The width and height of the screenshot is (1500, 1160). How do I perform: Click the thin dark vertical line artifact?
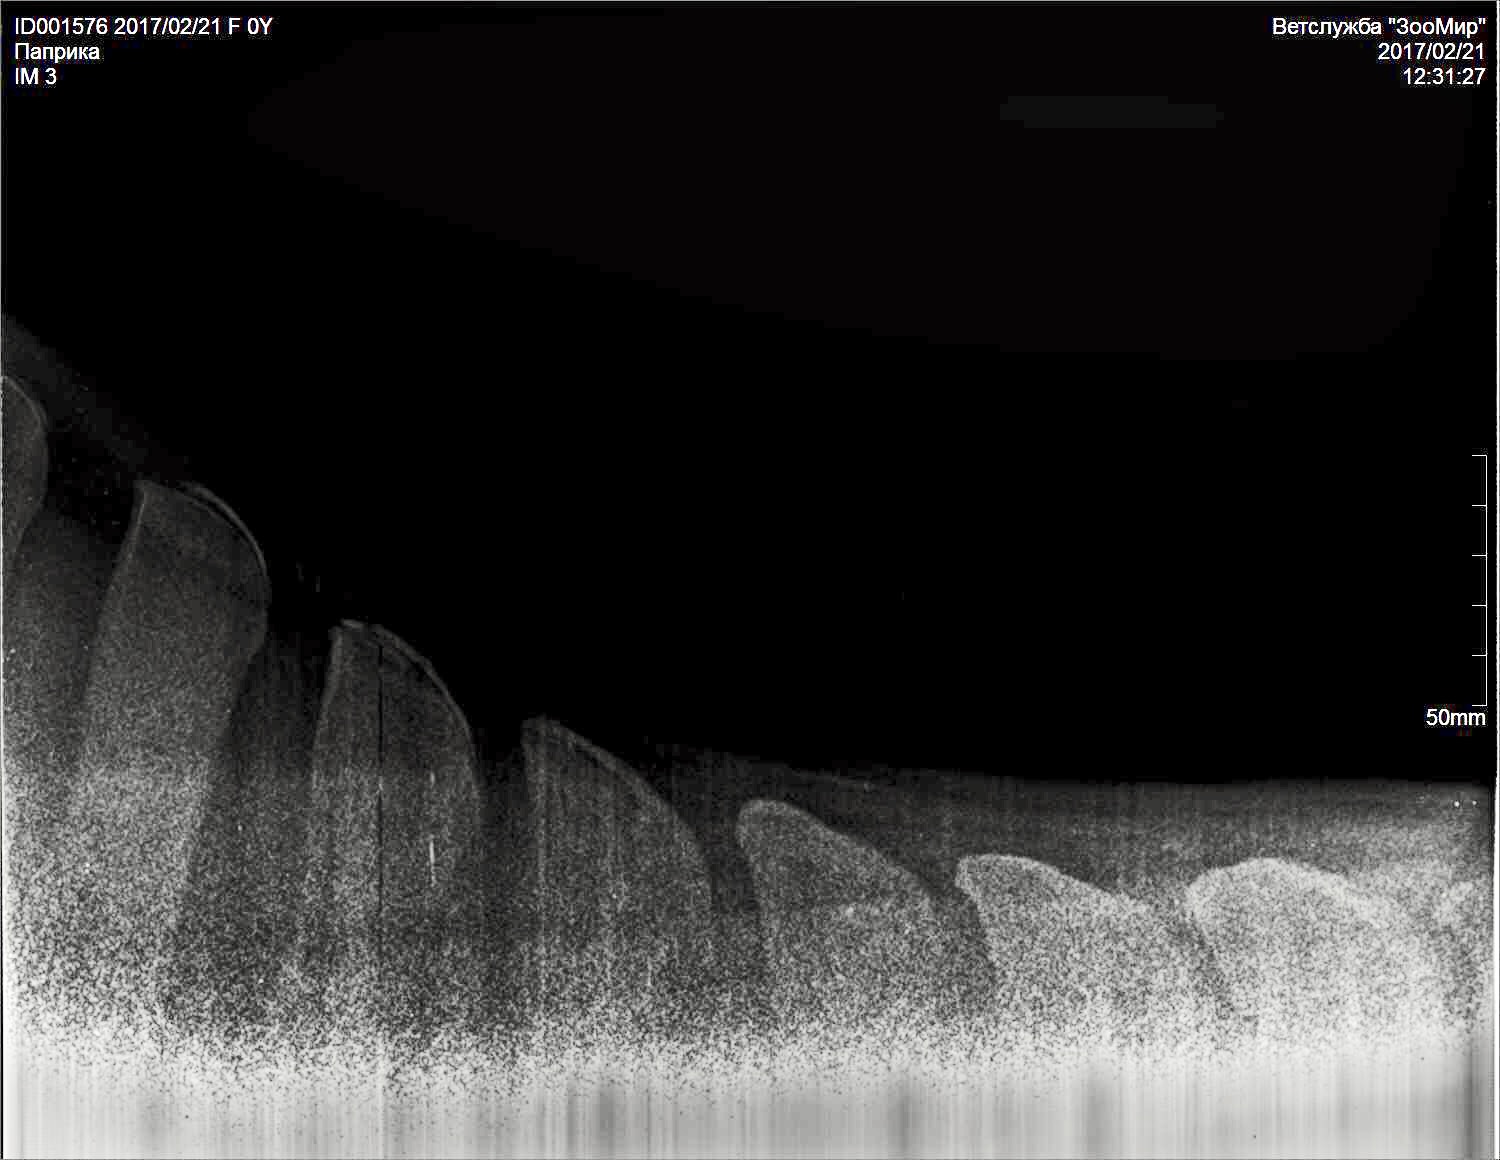click(381, 760)
